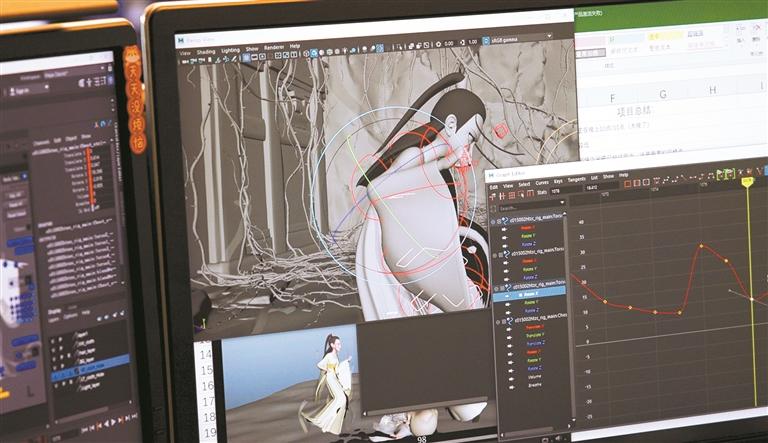This screenshot has width=768, height=443.
Task: Click the use all lights icon in viewport toolbar
Action: (x=345, y=50)
